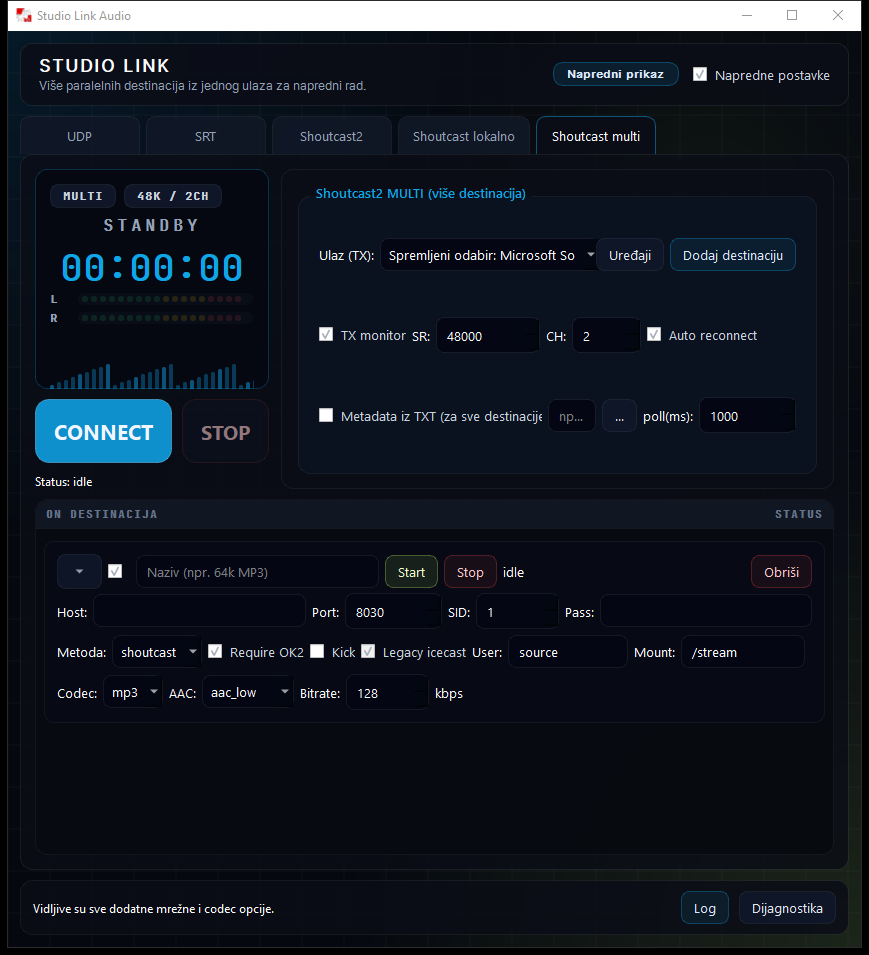Toggle the destination enabled checkbox beside Naziv

pos(114,571)
